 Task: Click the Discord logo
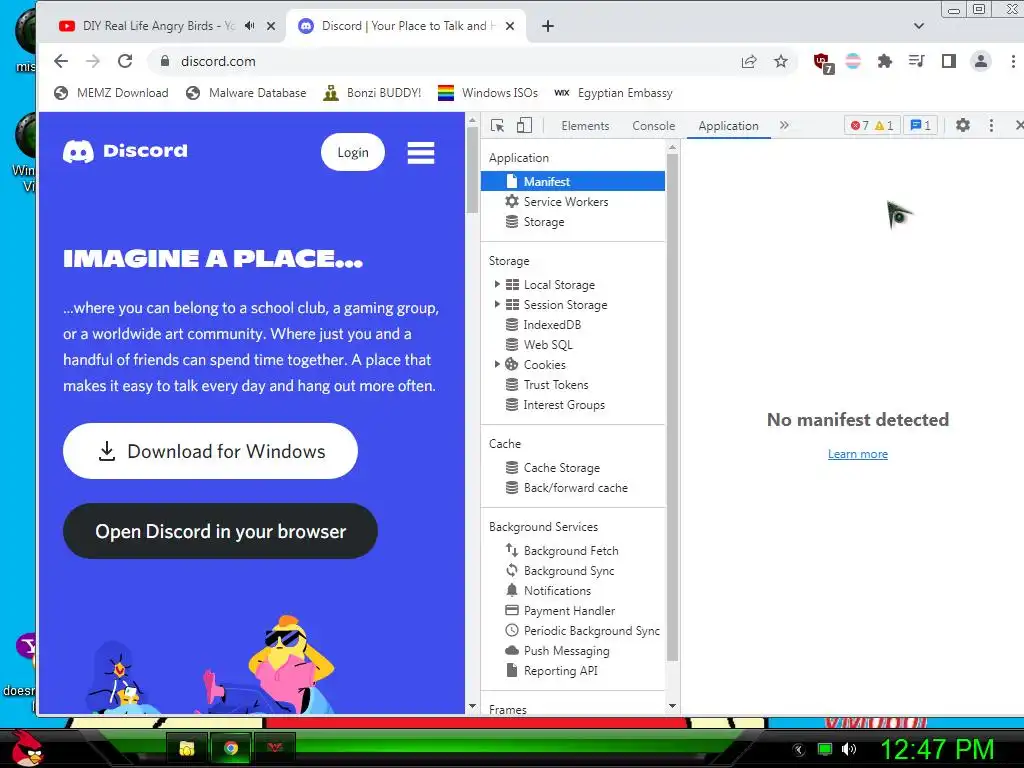(x=125, y=151)
